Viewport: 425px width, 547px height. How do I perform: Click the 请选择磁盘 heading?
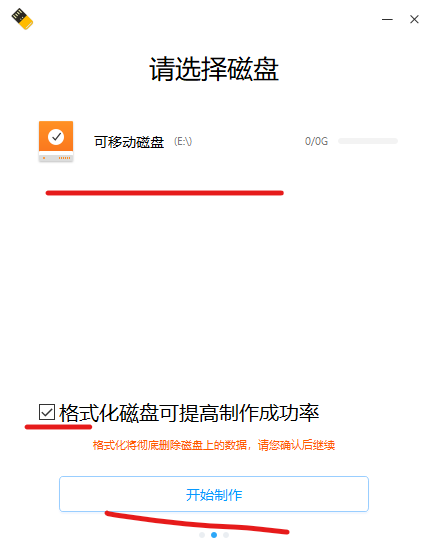tap(214, 69)
